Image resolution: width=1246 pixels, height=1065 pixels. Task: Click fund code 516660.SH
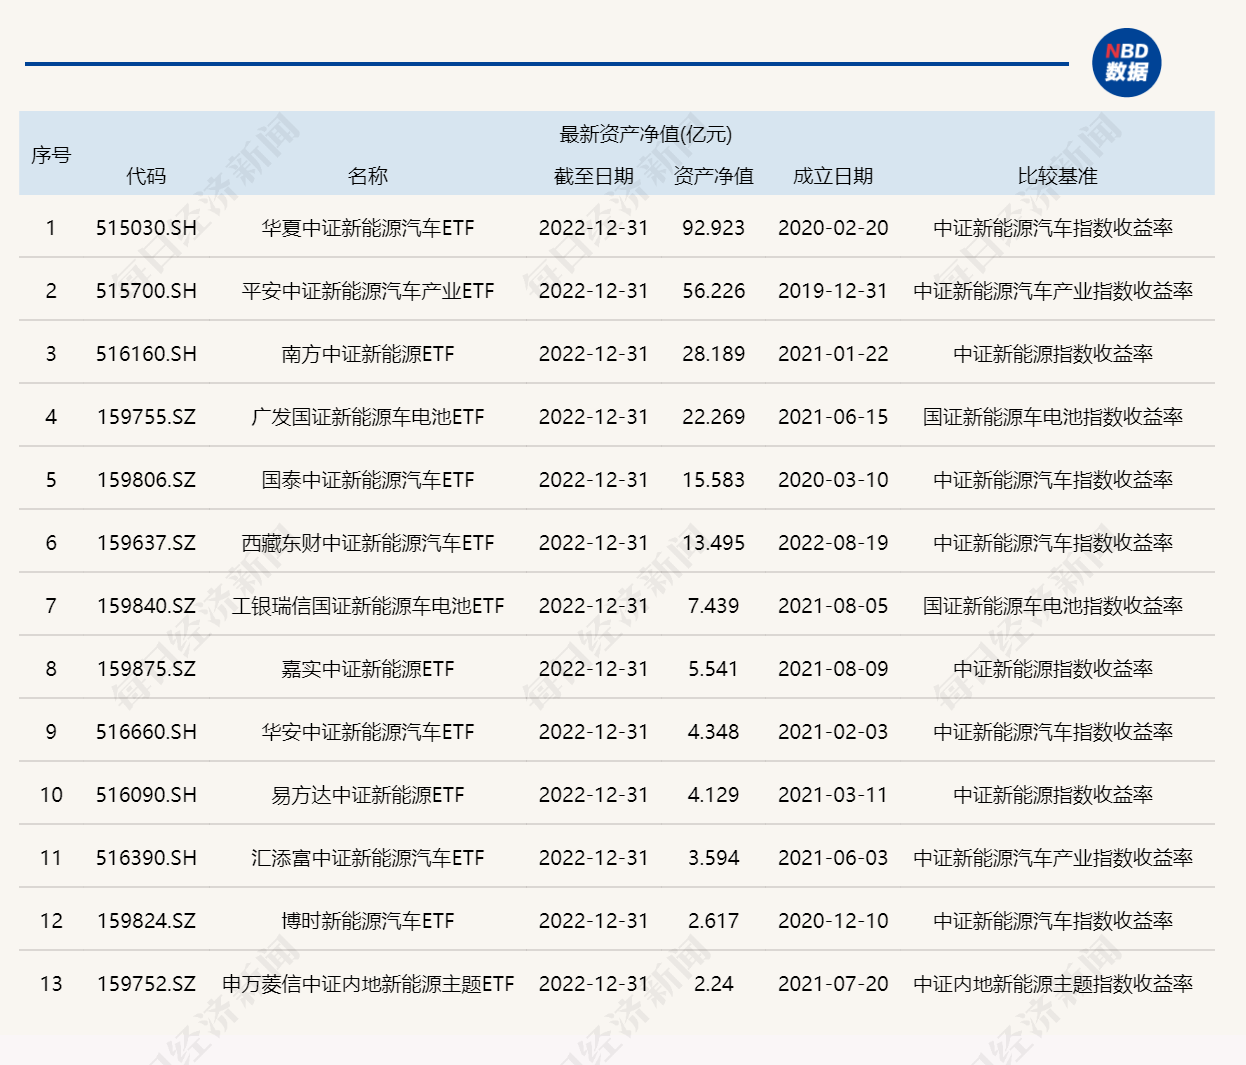(146, 732)
